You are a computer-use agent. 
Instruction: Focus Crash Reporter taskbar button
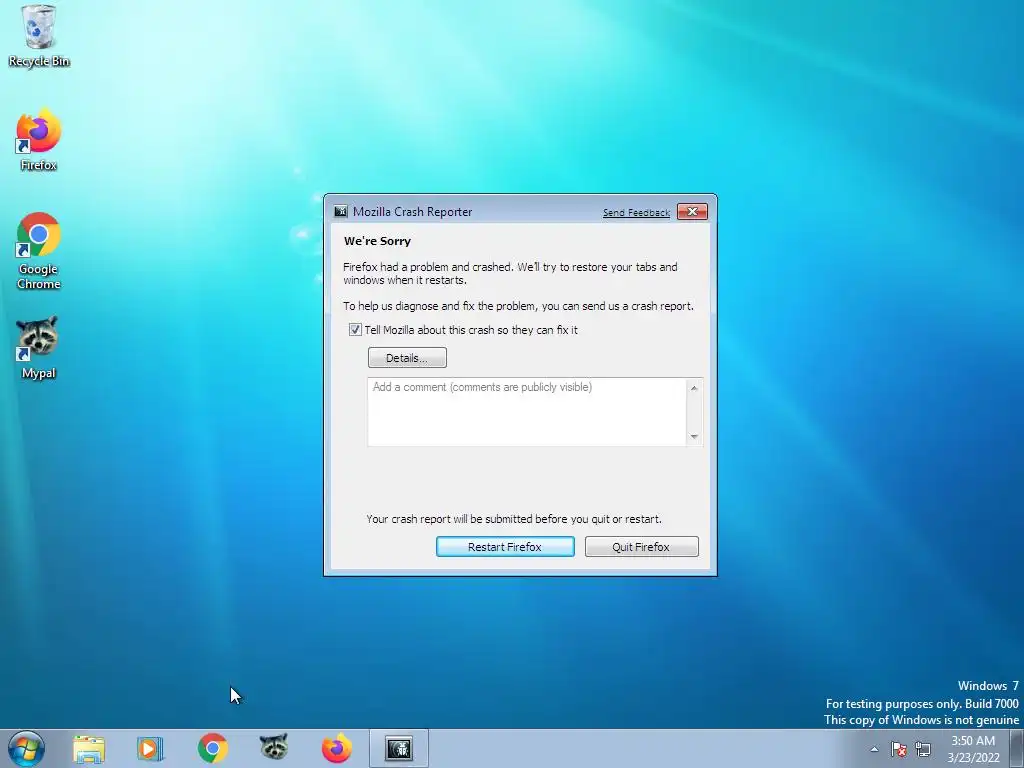399,748
